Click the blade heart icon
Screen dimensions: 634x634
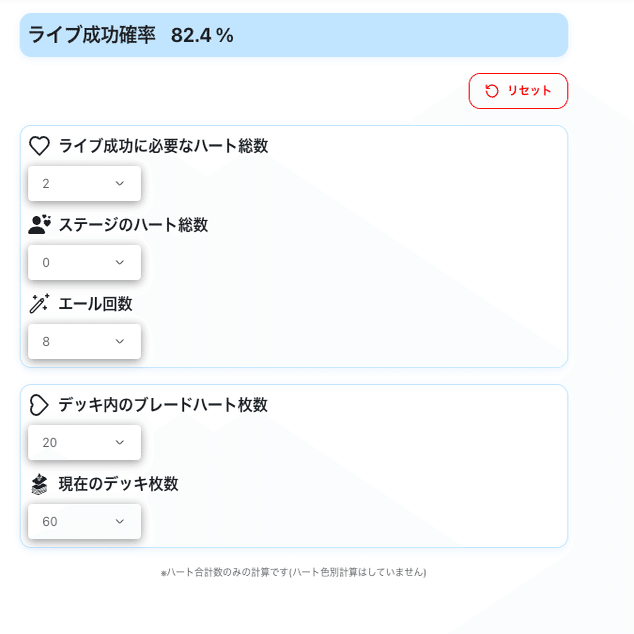click(x=39, y=405)
